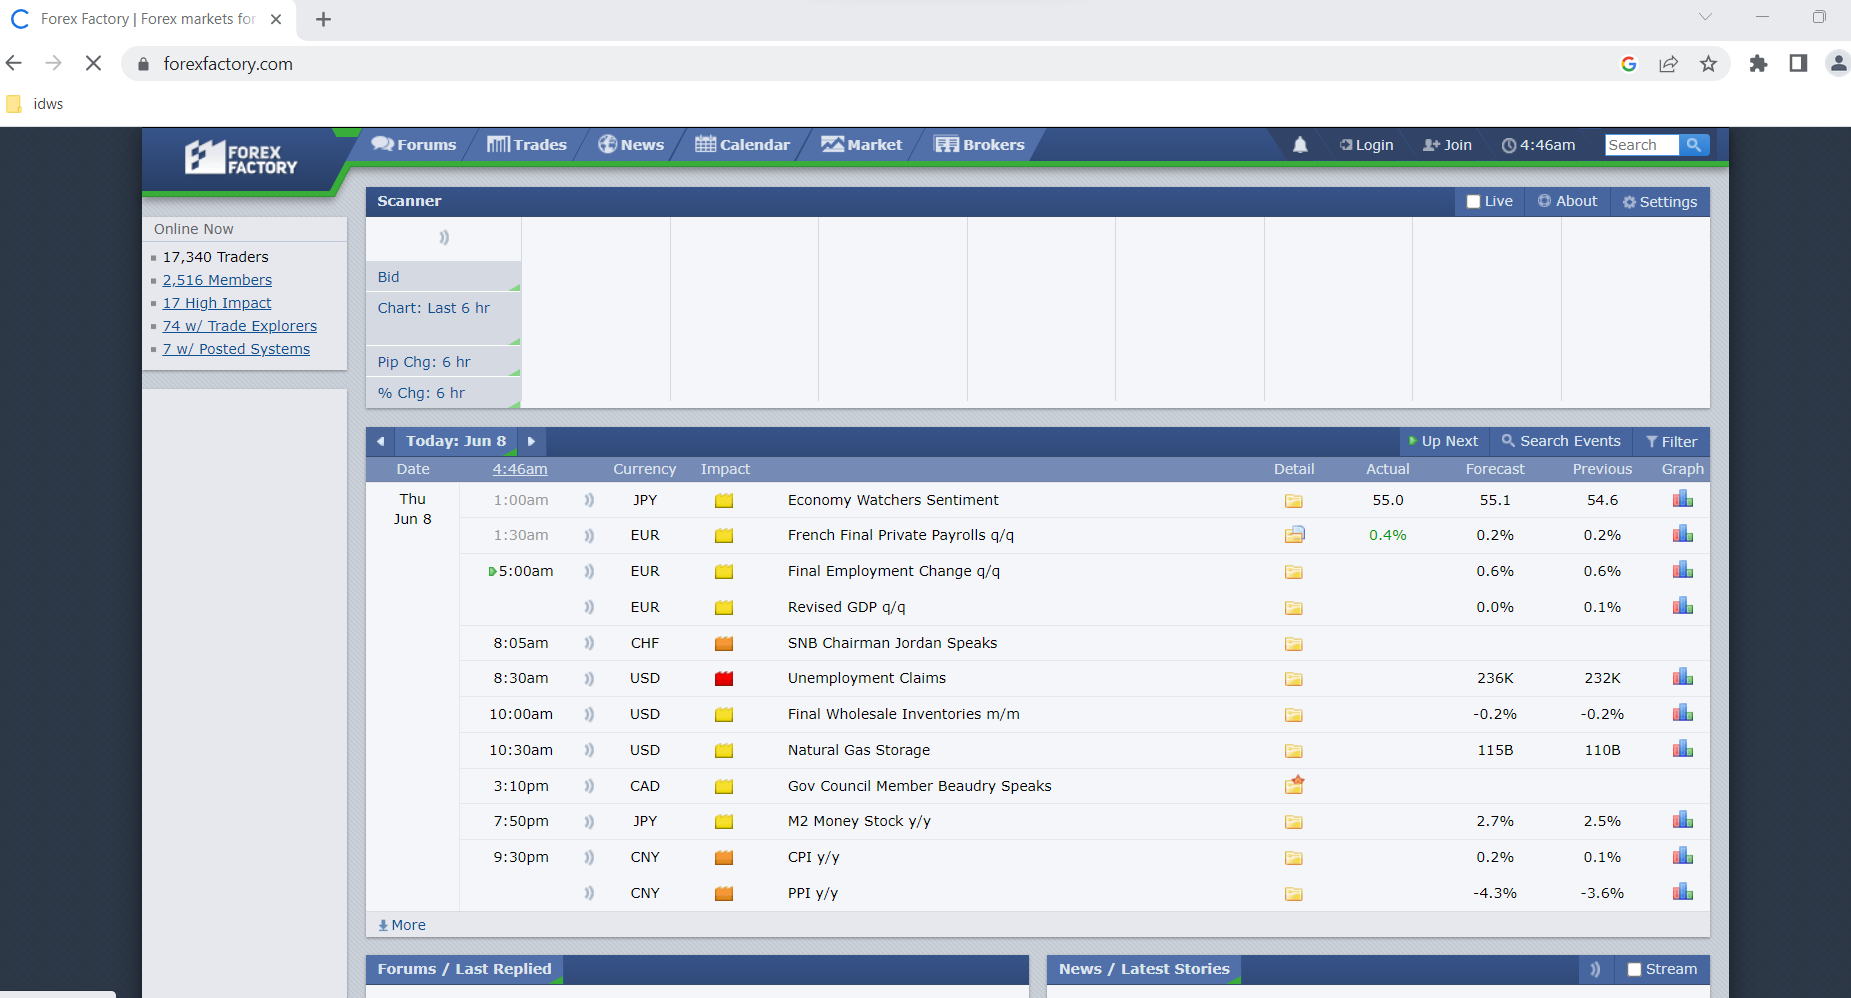Open browser extensions puzzle icon

[x=1758, y=64]
